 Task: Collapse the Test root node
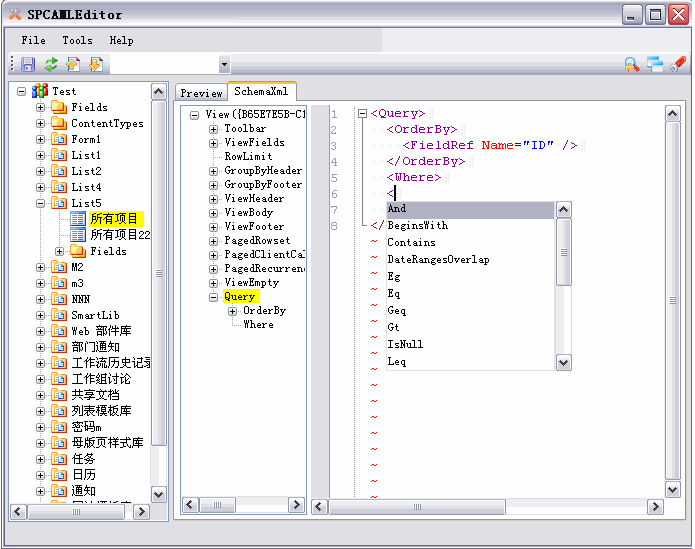click(21, 91)
